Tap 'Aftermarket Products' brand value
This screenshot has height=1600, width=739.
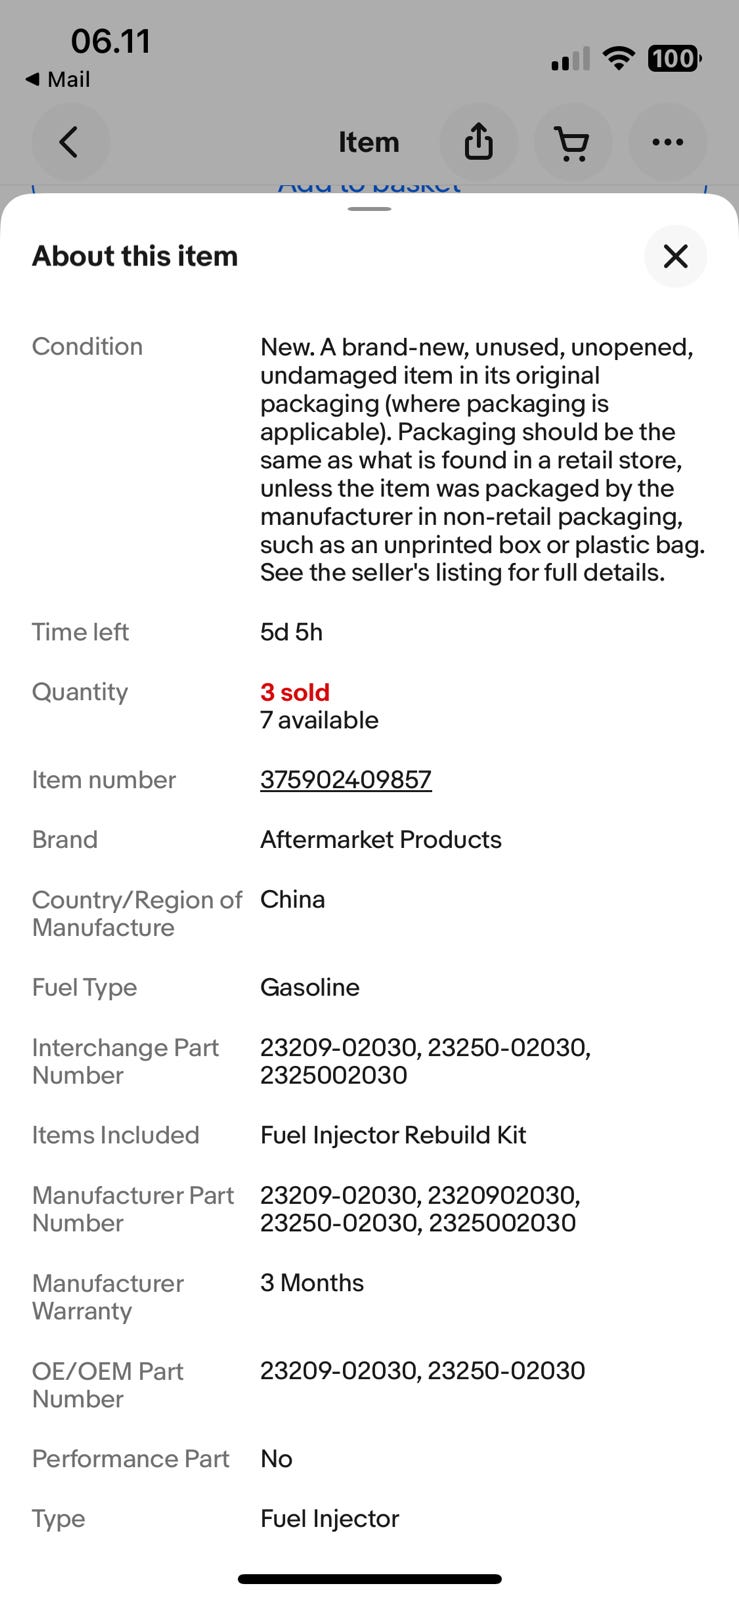[381, 840]
